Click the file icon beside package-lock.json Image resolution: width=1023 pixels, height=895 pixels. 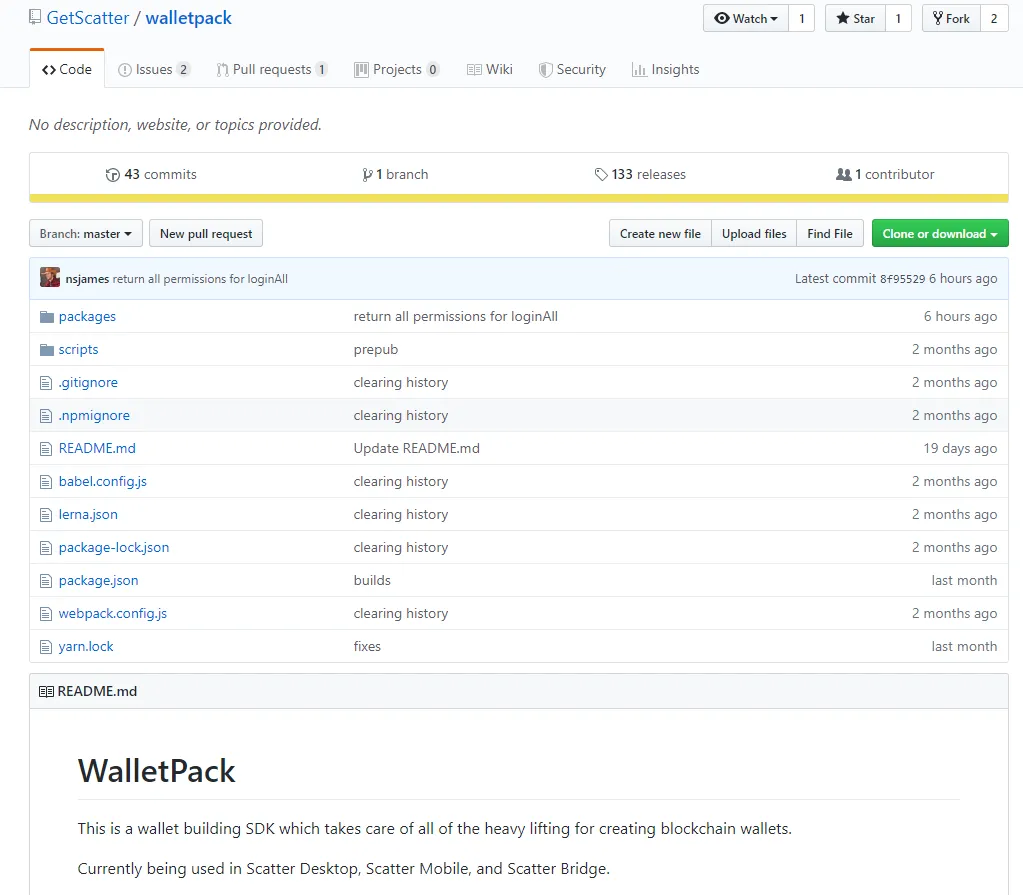point(46,548)
